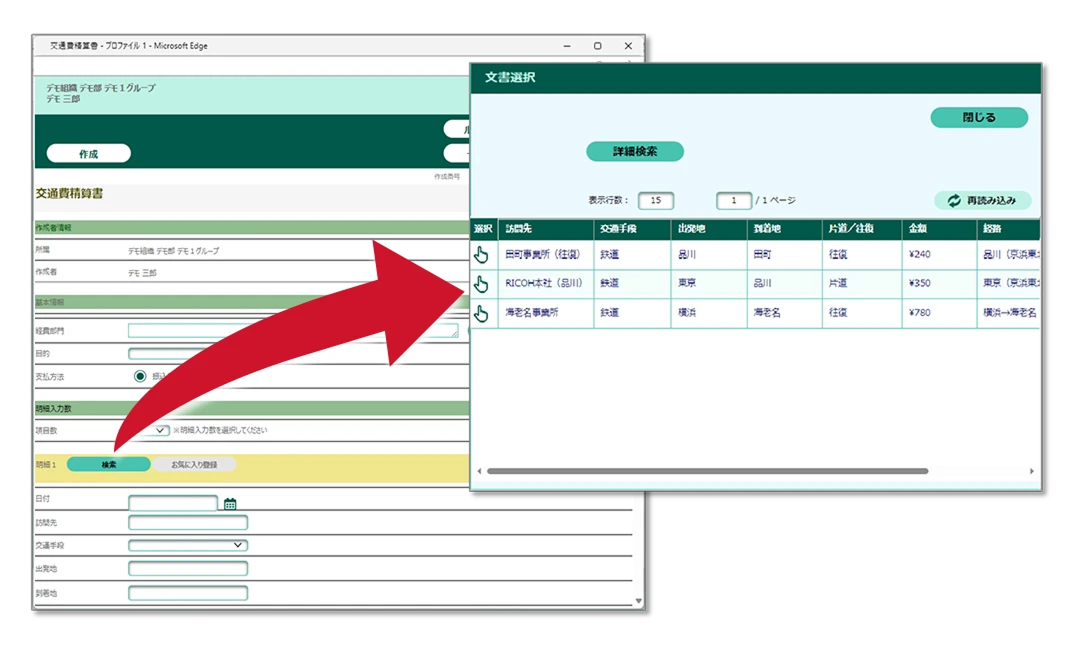Select the 海老名事業所 row hand pointer icon
1080x650 pixels.
click(483, 312)
